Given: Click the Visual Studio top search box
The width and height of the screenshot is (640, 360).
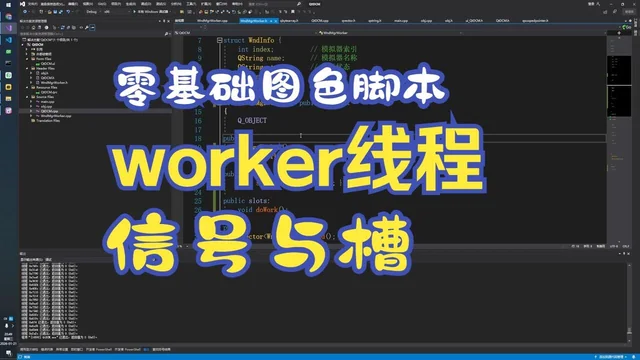Looking at the screenshot, I should (x=274, y=4).
